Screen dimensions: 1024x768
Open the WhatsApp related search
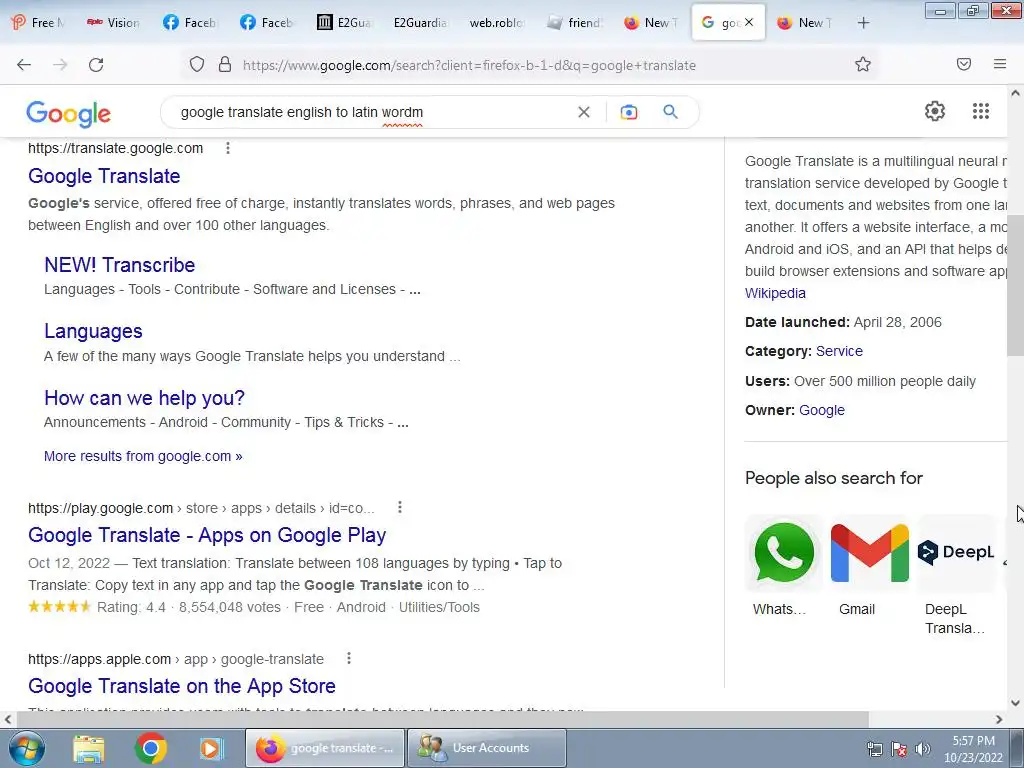click(784, 567)
